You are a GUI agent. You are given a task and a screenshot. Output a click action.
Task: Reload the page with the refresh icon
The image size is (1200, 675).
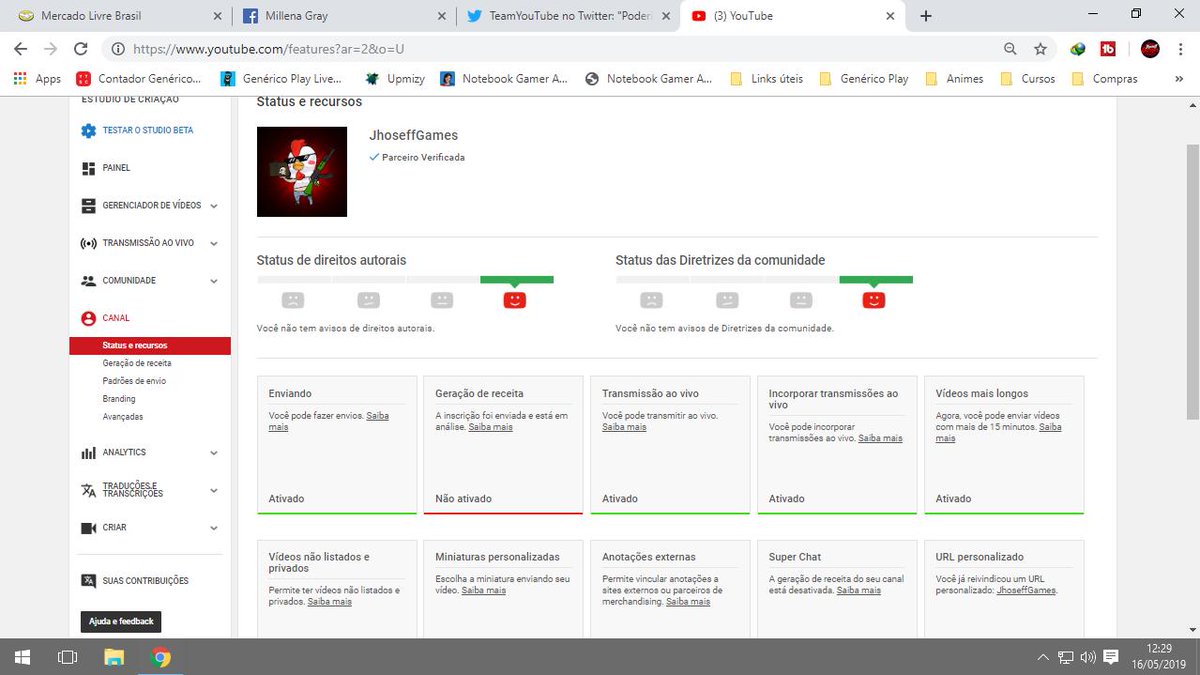(x=81, y=48)
